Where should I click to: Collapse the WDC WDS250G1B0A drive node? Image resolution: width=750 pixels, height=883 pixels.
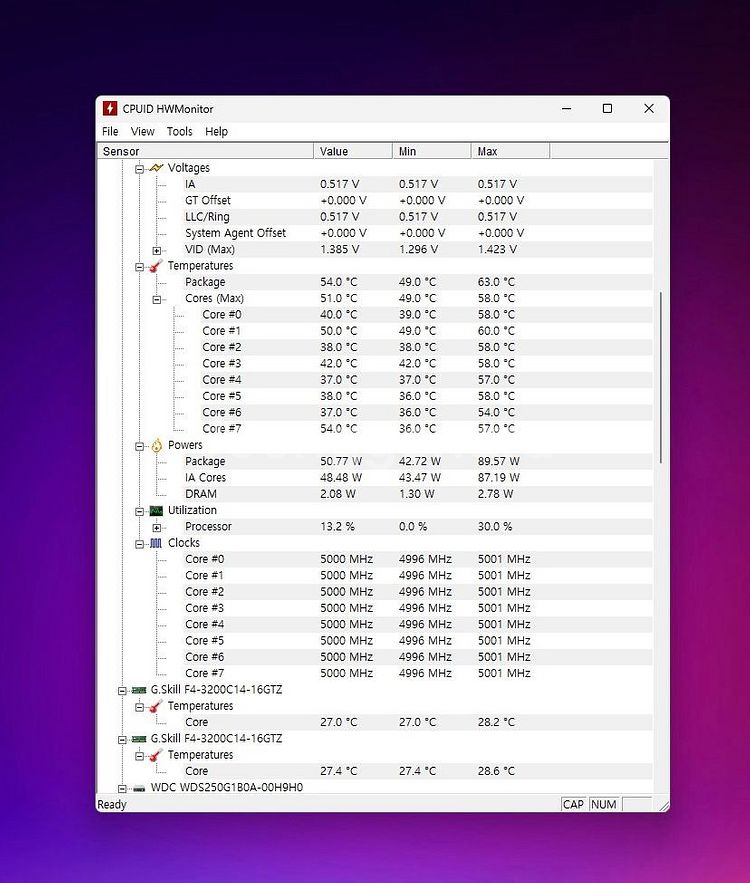click(x=122, y=789)
